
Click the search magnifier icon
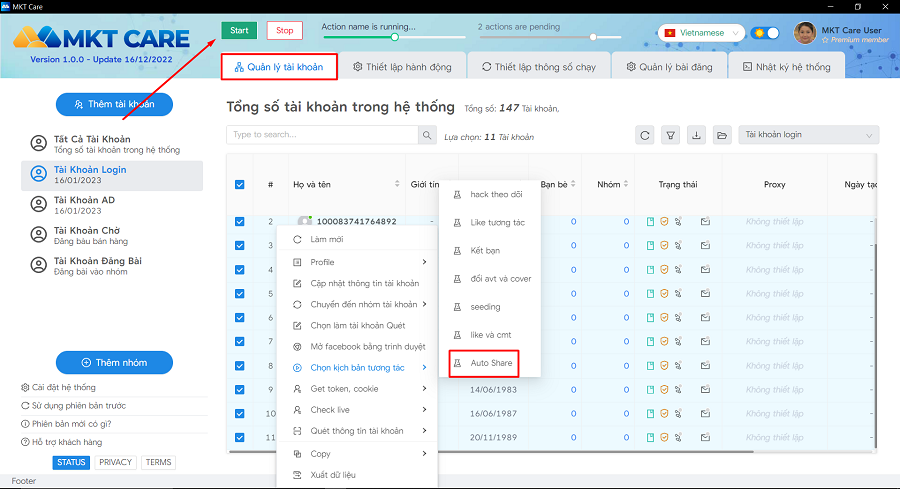(x=427, y=135)
